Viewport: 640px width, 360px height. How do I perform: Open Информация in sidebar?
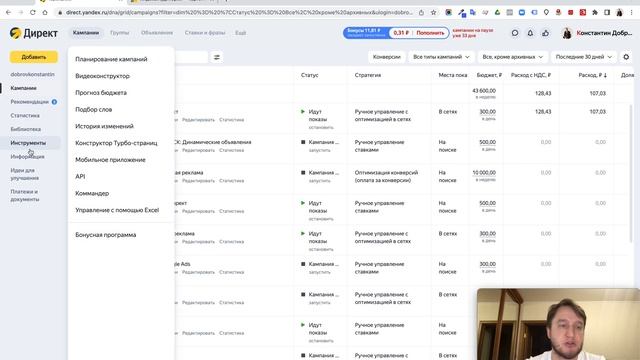coord(27,157)
